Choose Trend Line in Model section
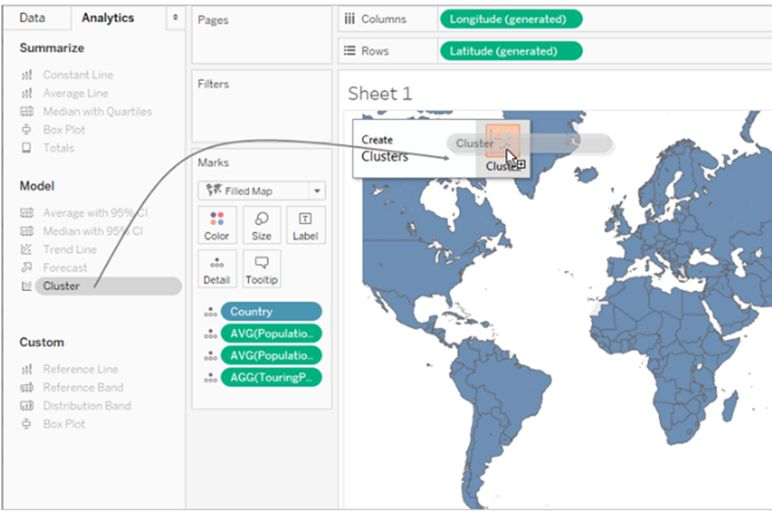This screenshot has height=517, width=772. coord(69,249)
